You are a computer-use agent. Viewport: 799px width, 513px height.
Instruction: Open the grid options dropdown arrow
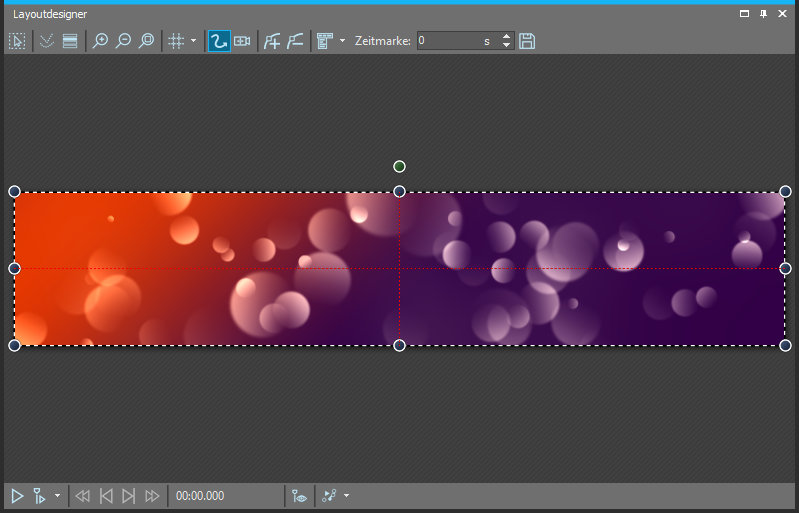[193, 41]
